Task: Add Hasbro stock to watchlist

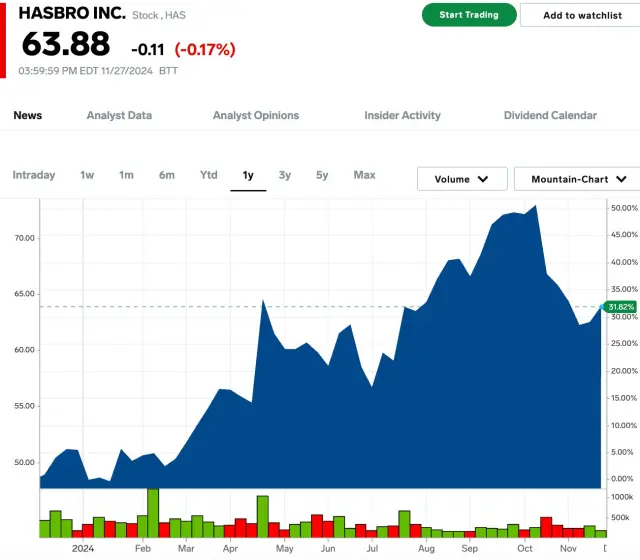Action: tap(582, 15)
